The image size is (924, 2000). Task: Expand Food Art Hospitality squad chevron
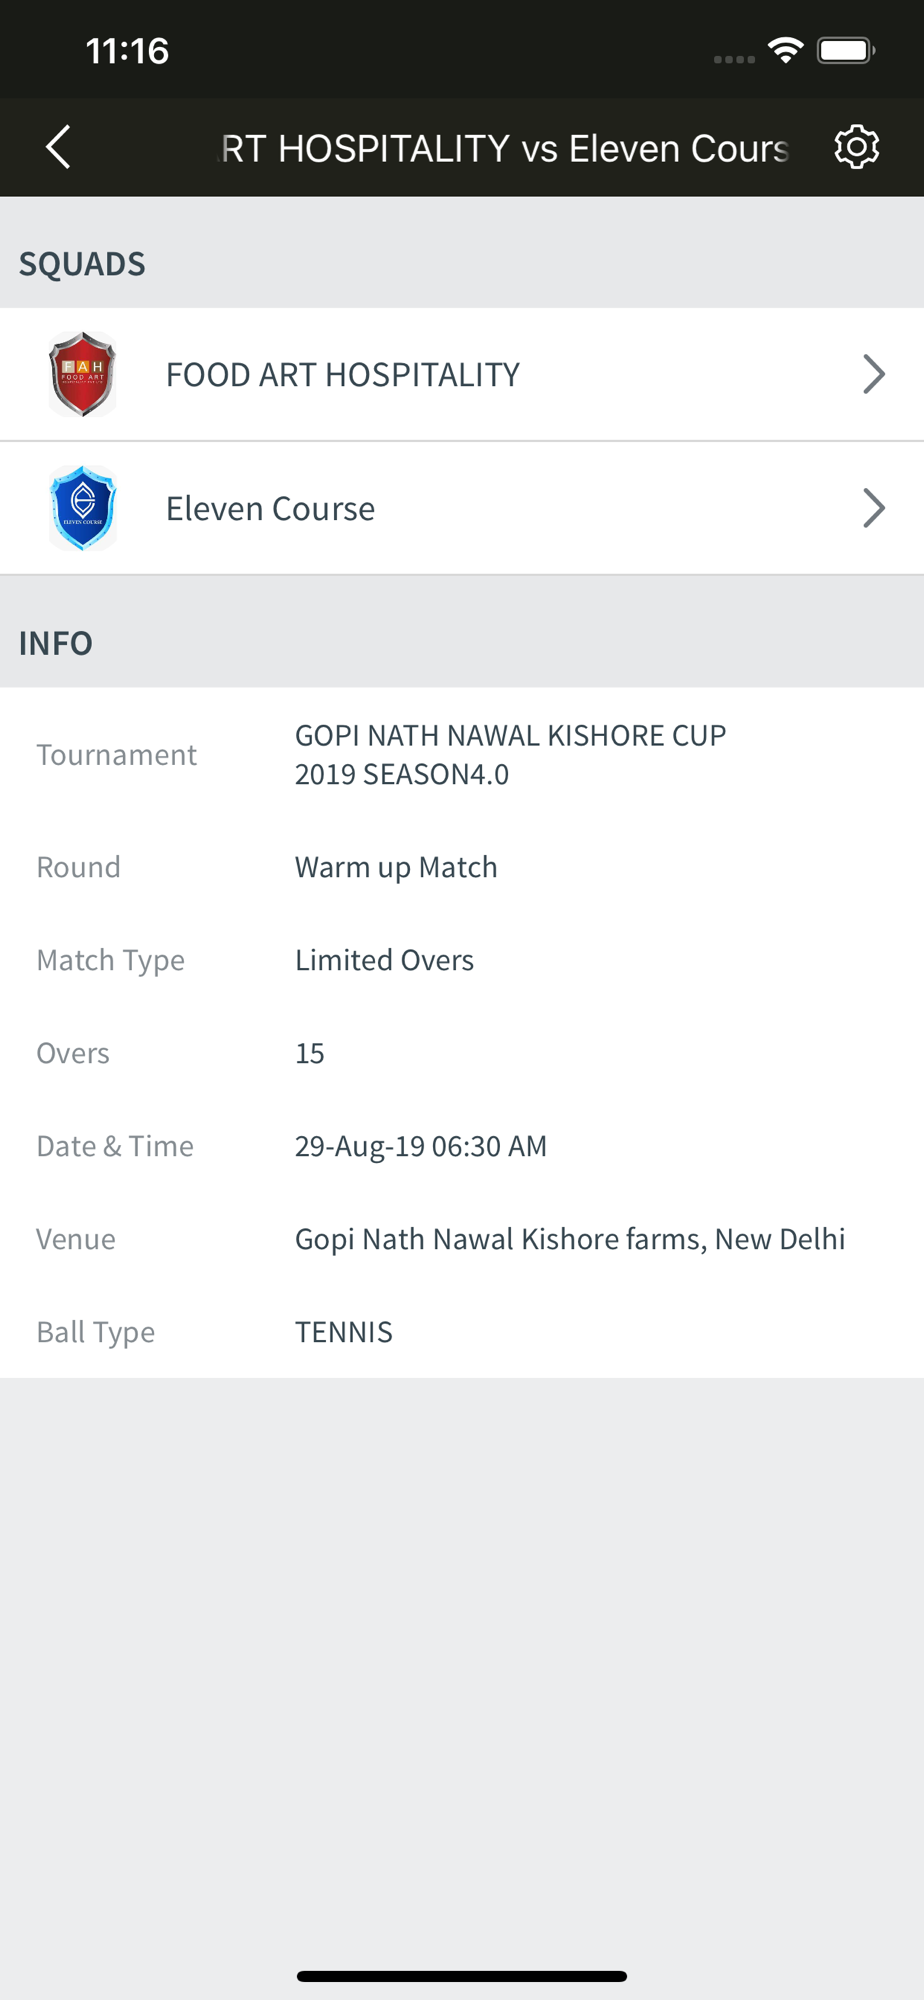pos(873,374)
